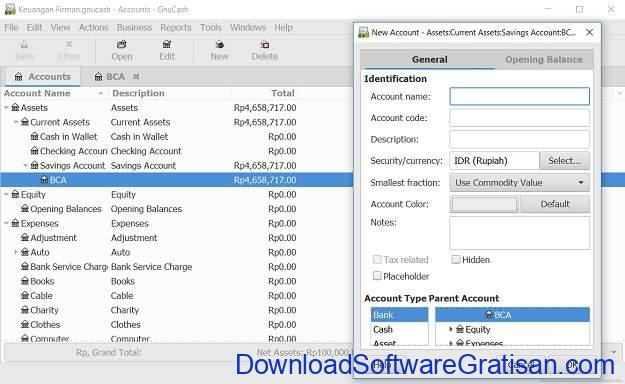
Task: Open the File menu
Action: [x=11, y=28]
